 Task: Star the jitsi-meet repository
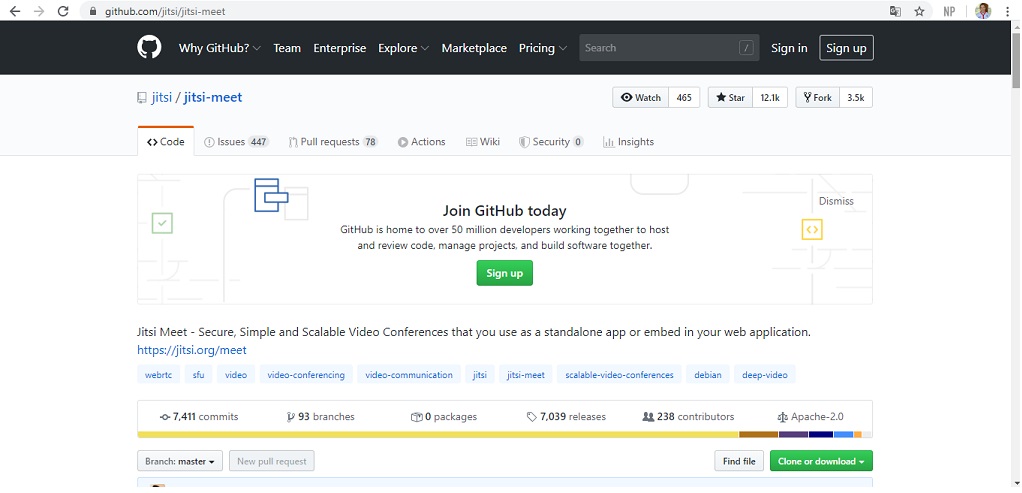(730, 98)
